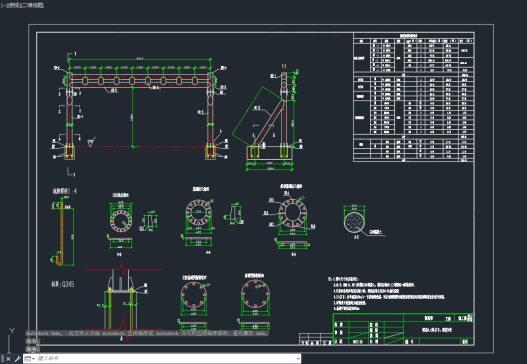The image size is (527, 364).
Task: Click the Autodesk DWG command history message
Action: pyautogui.click(x=147, y=333)
